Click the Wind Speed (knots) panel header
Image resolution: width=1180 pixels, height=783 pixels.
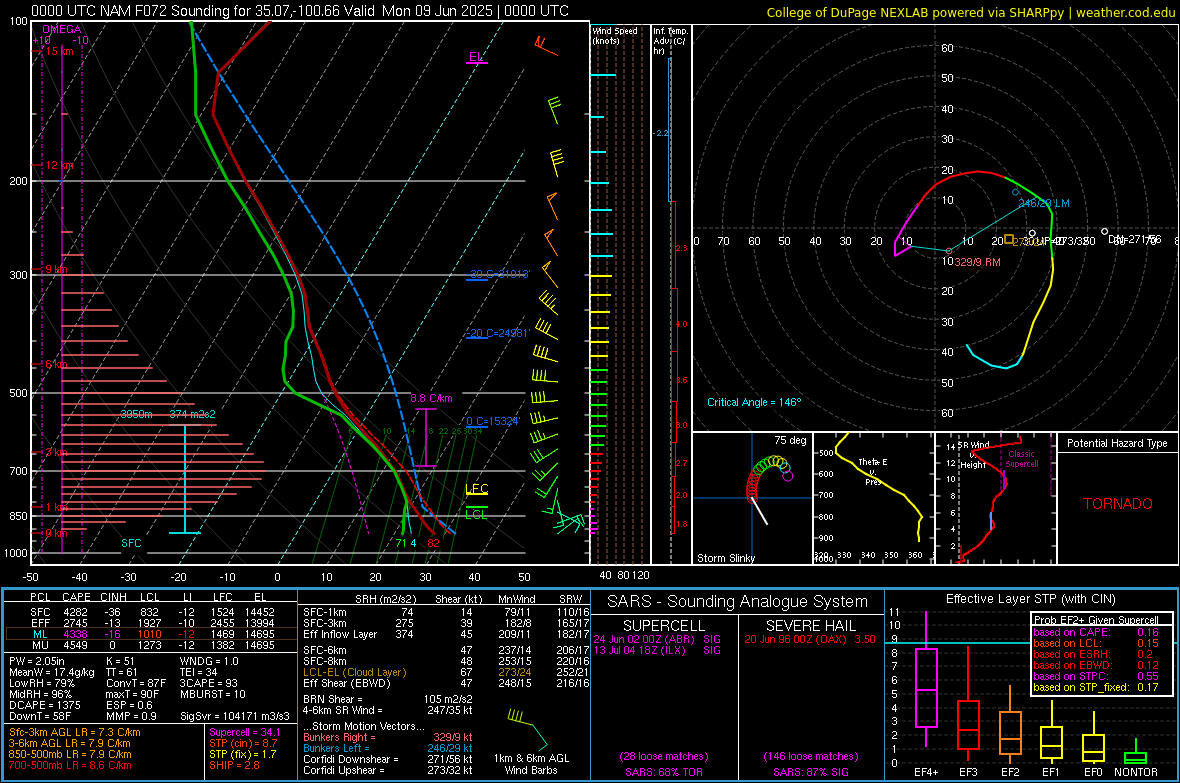(615, 35)
